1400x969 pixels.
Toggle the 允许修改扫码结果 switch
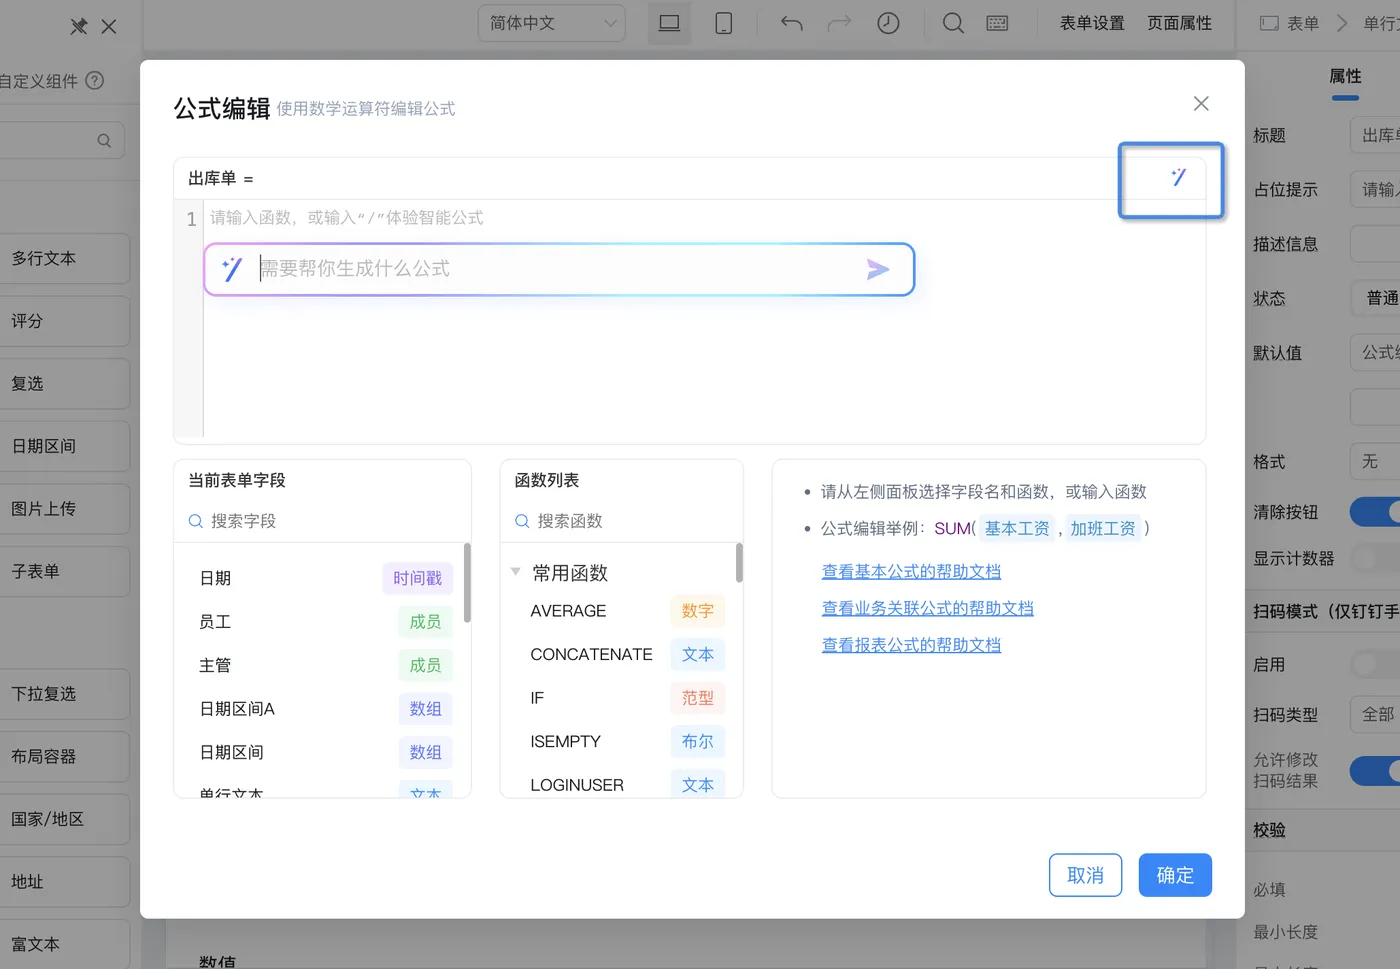coord(1376,770)
